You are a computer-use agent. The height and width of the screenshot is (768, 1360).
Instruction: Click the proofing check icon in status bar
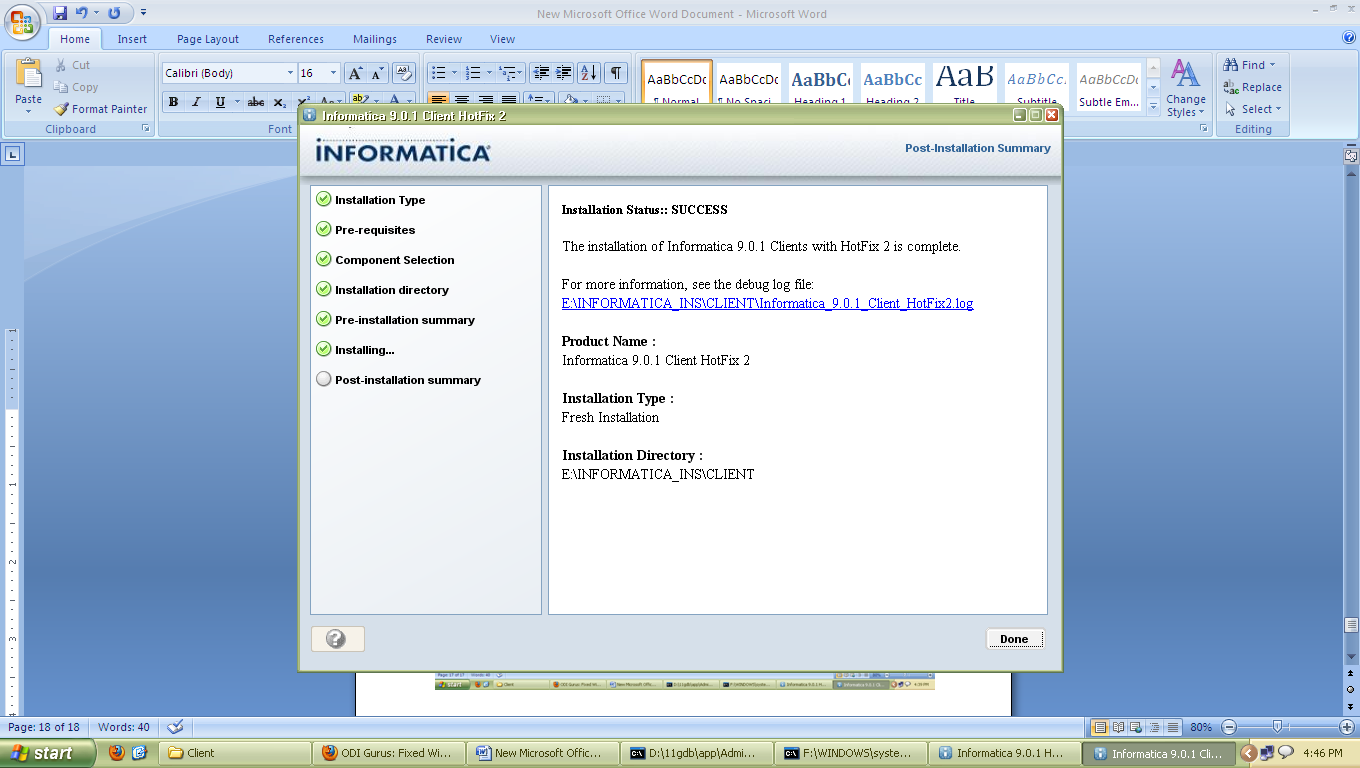coord(175,727)
